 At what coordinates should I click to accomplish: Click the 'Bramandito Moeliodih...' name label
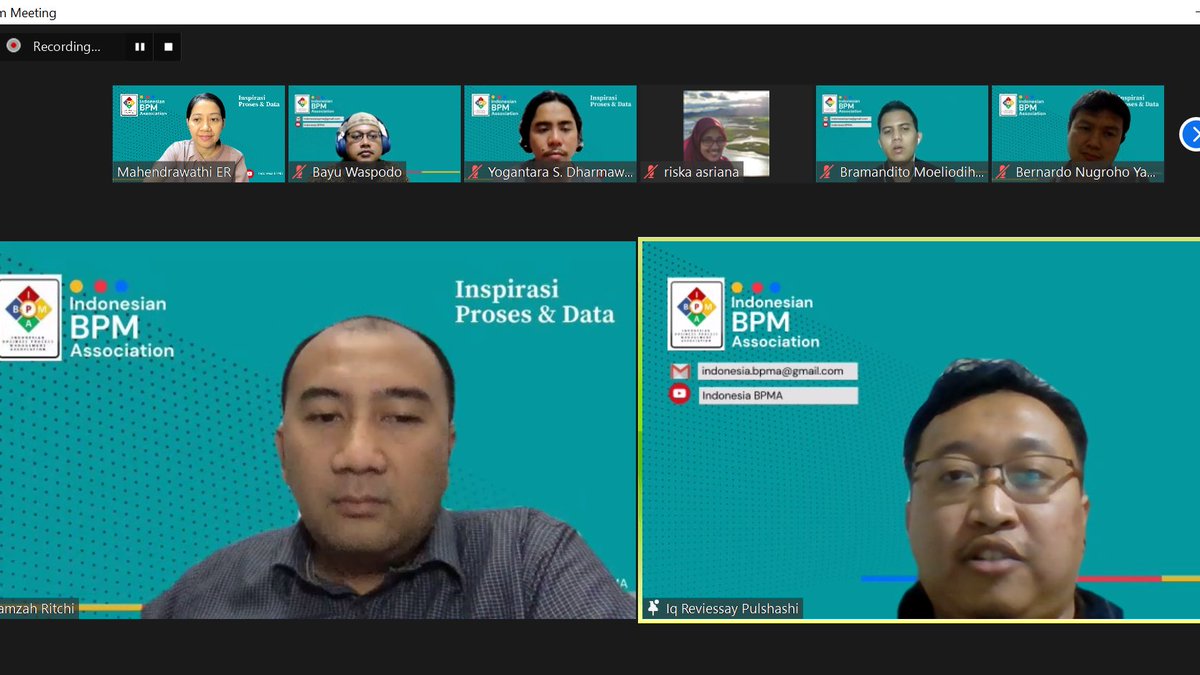click(912, 172)
